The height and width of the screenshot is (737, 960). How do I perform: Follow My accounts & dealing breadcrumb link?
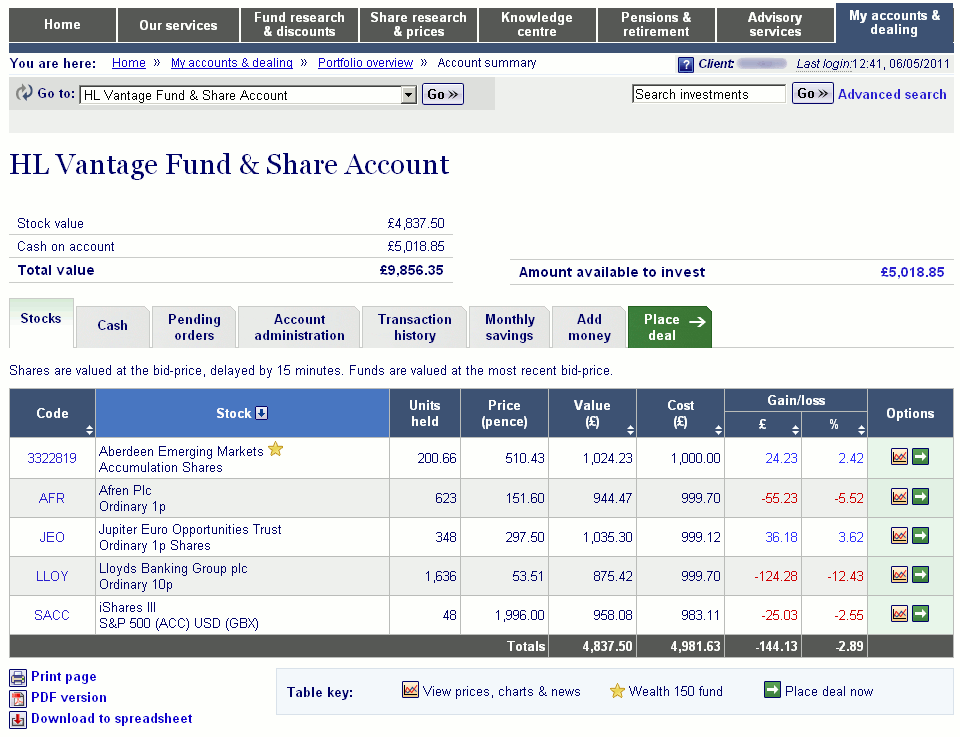point(231,63)
